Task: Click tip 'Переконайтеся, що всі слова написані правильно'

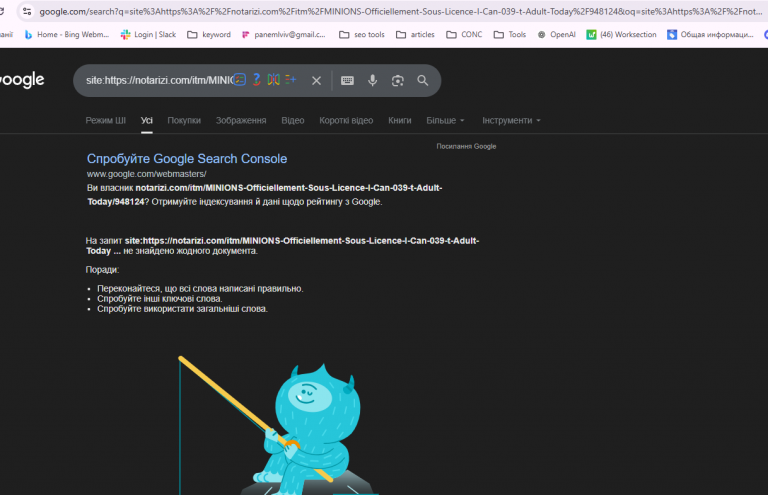Action: coord(200,289)
